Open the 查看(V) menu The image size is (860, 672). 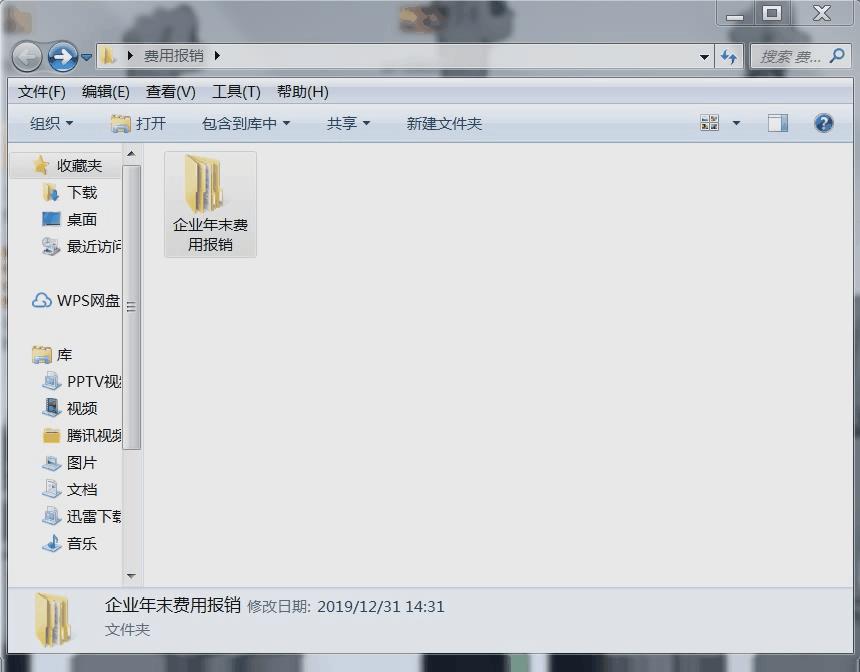click(x=170, y=91)
